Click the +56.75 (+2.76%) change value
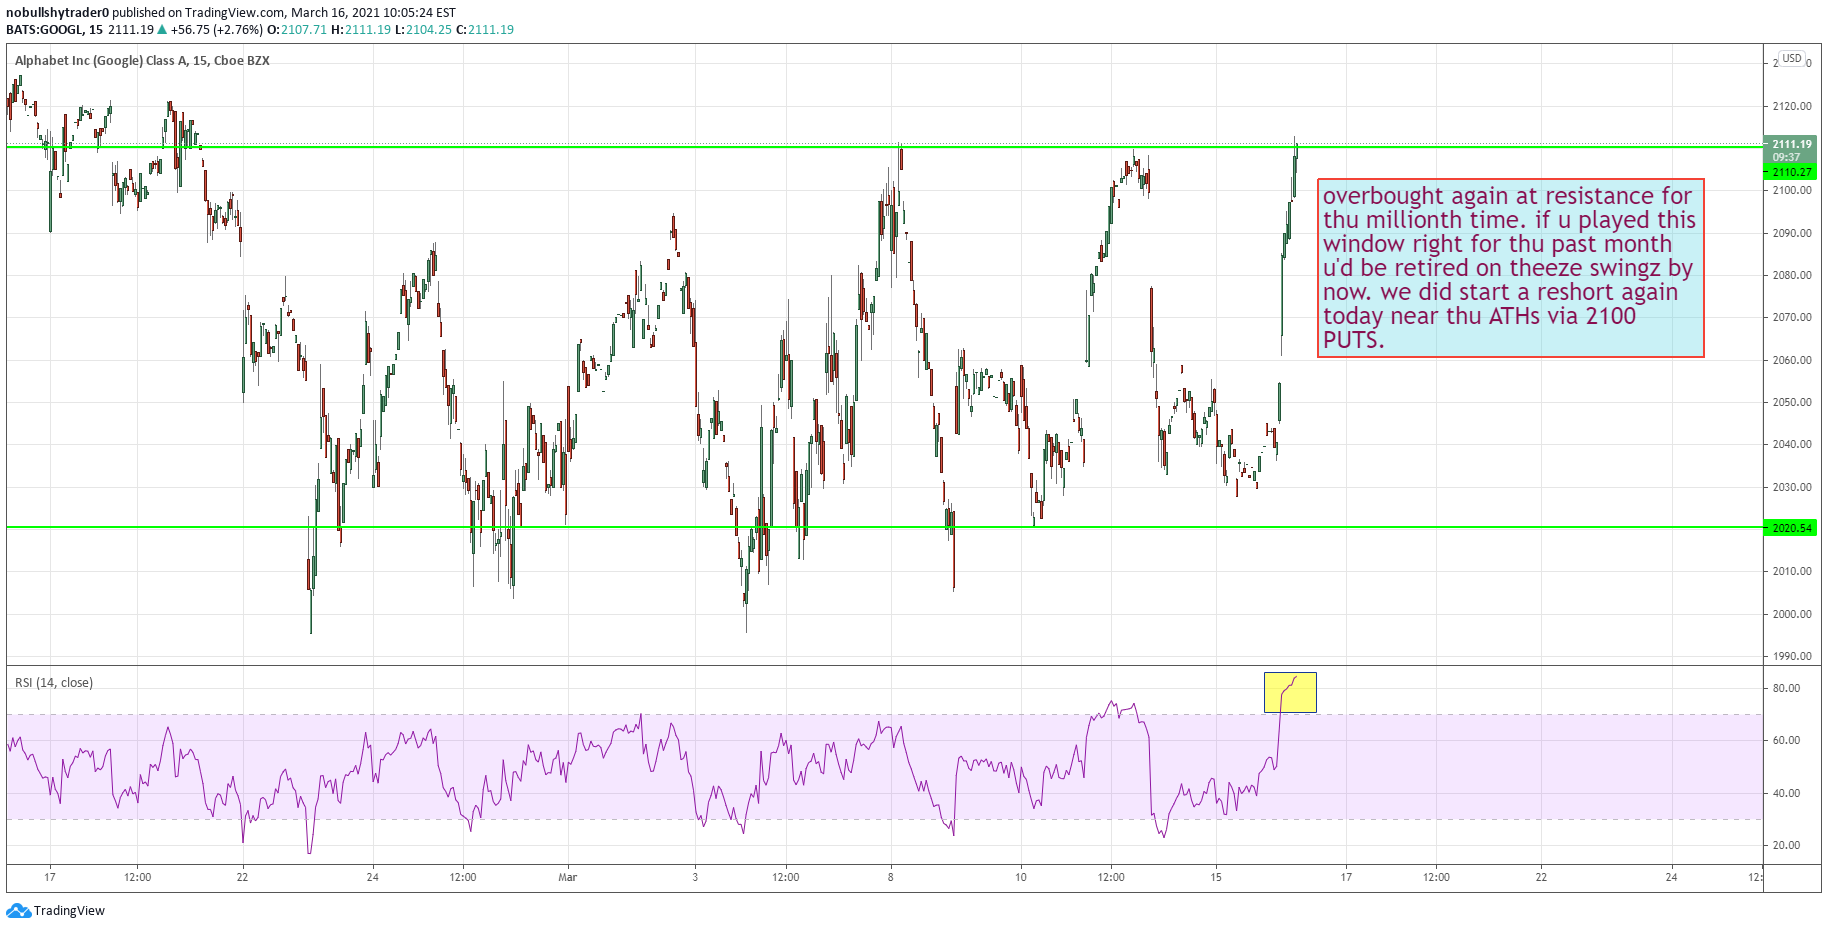Image resolution: width=1828 pixels, height=929 pixels. coord(216,30)
